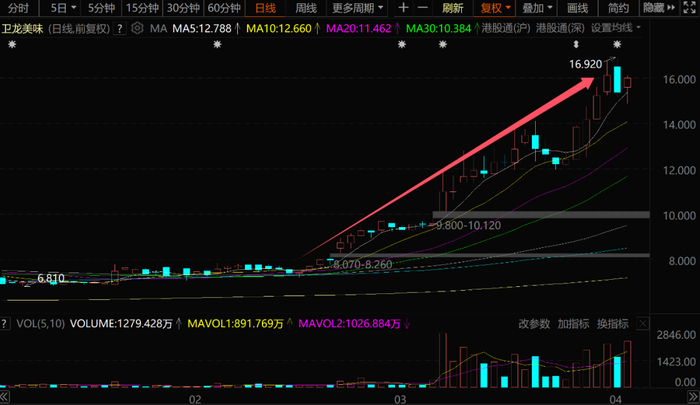700x405 pixels.
Task: Click 改参数 to edit parameters
Action: (534, 324)
